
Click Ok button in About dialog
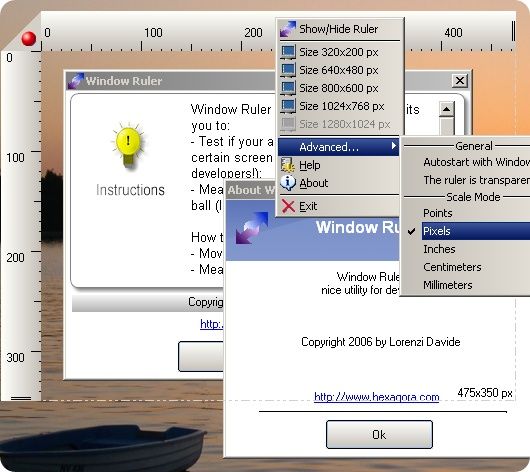point(379,434)
